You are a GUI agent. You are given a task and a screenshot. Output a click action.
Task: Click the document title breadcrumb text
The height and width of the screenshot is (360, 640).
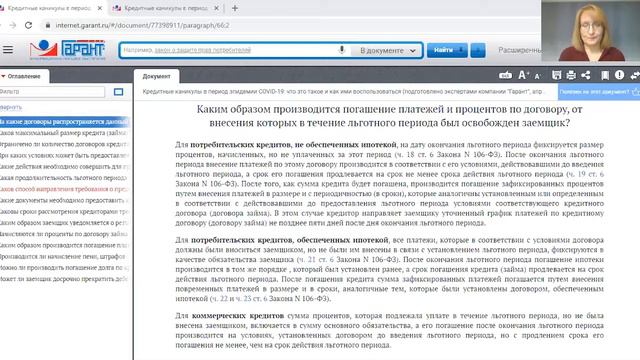342,92
